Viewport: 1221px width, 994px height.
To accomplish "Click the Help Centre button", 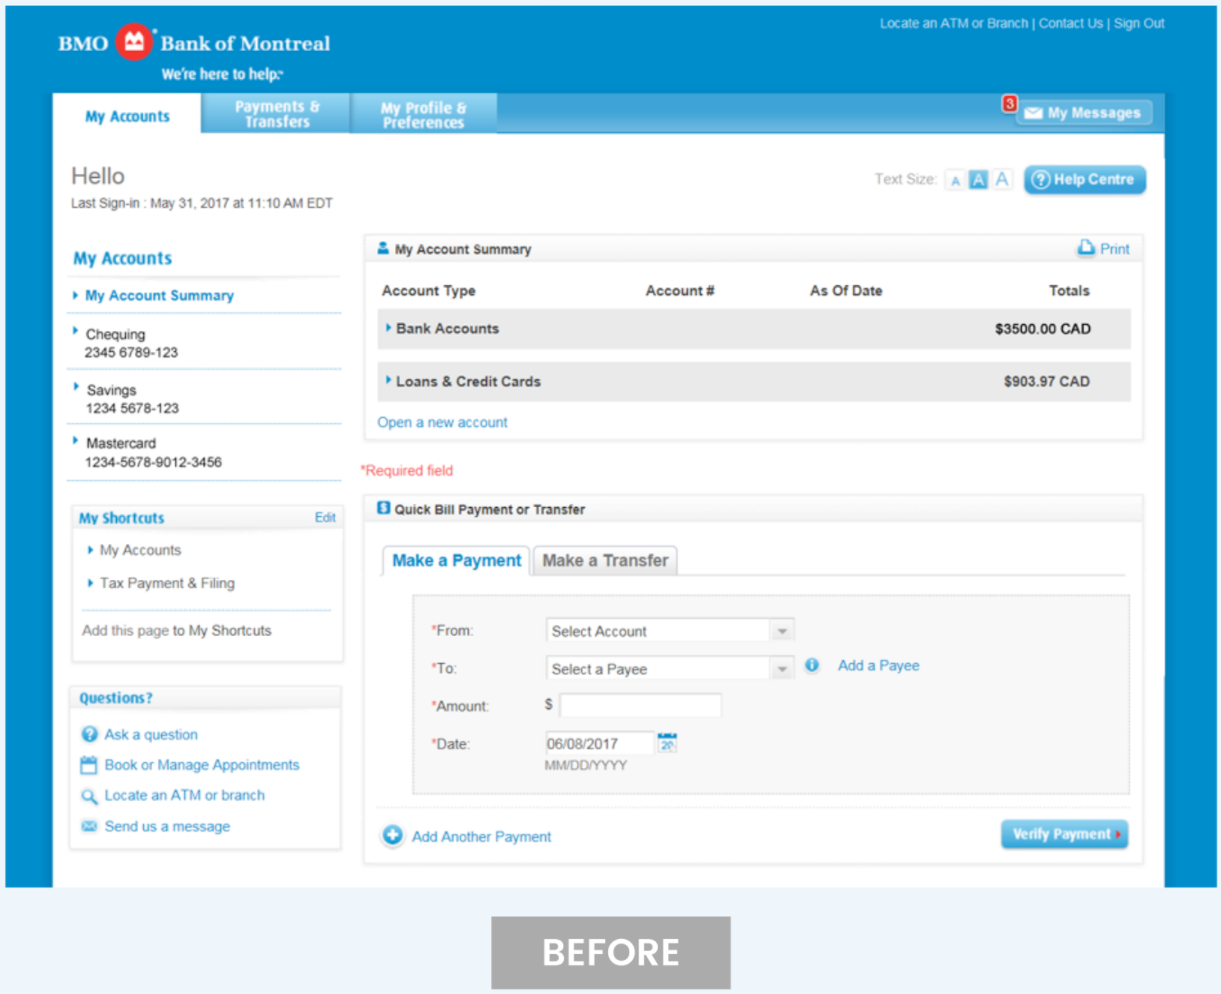I will (x=1085, y=180).
